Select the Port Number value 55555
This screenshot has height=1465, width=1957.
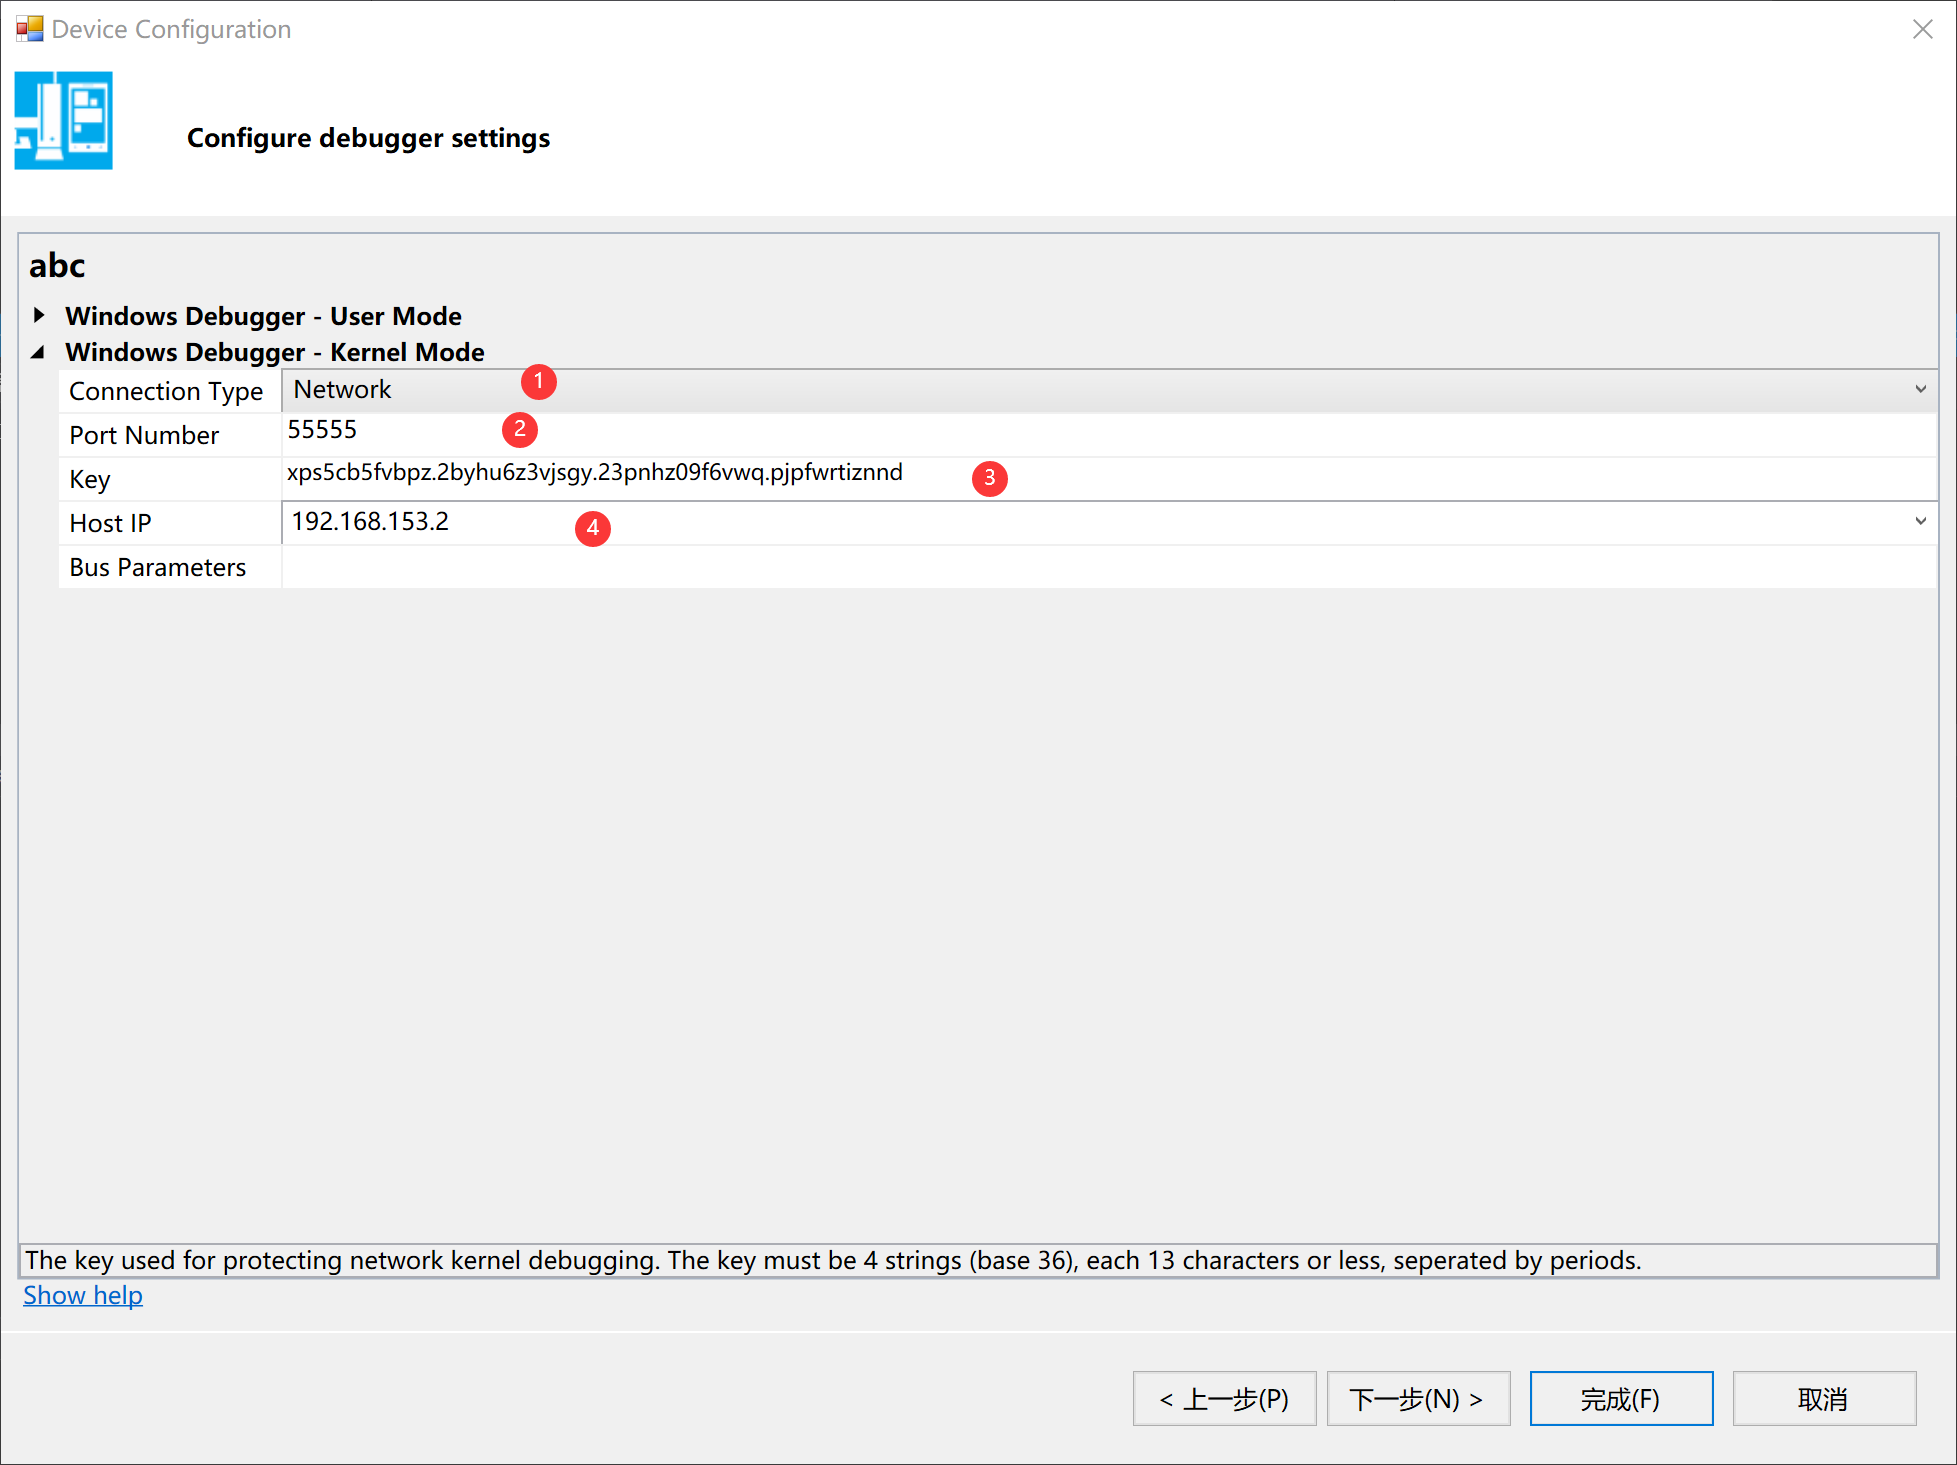pyautogui.click(x=322, y=429)
